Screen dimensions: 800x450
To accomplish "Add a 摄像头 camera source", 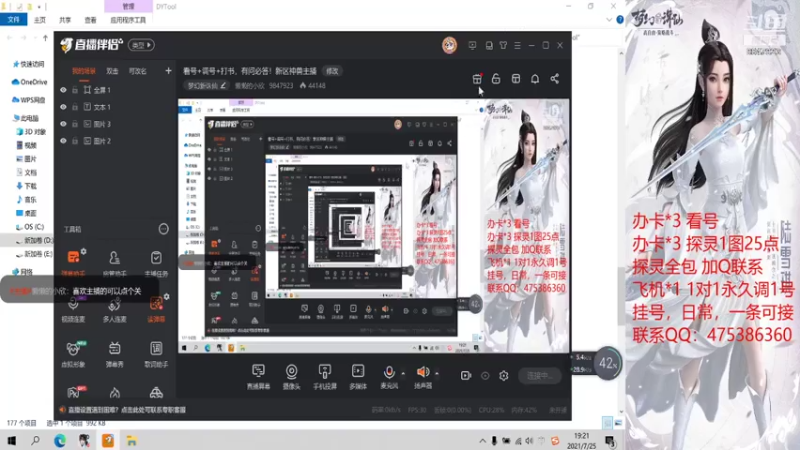I will pyautogui.click(x=291, y=377).
